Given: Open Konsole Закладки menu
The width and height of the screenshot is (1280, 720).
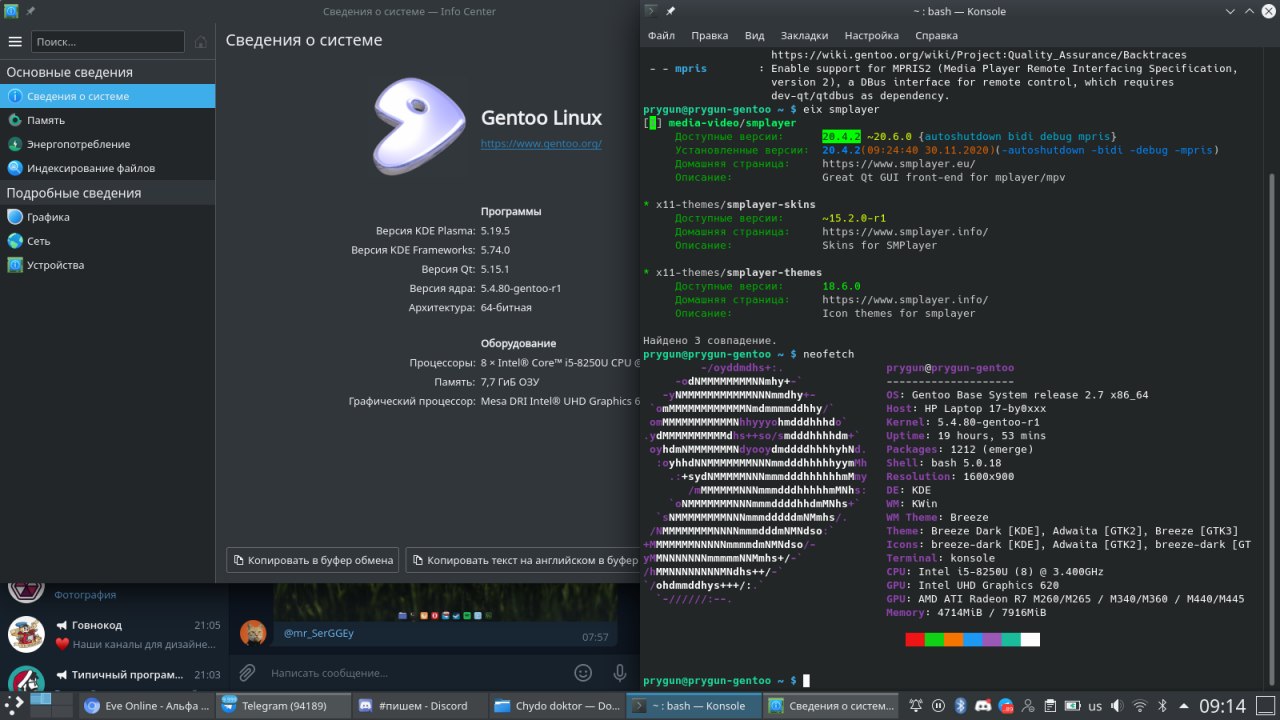Looking at the screenshot, I should click(804, 35).
